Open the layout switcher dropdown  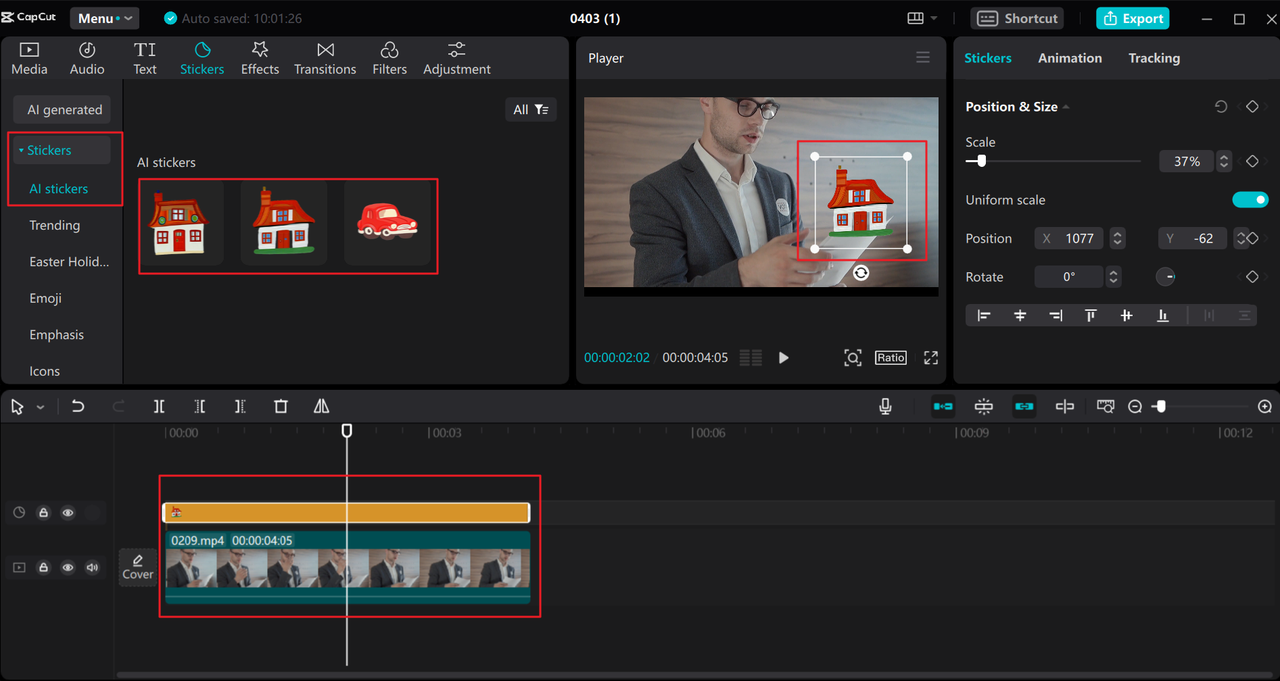tap(922, 18)
